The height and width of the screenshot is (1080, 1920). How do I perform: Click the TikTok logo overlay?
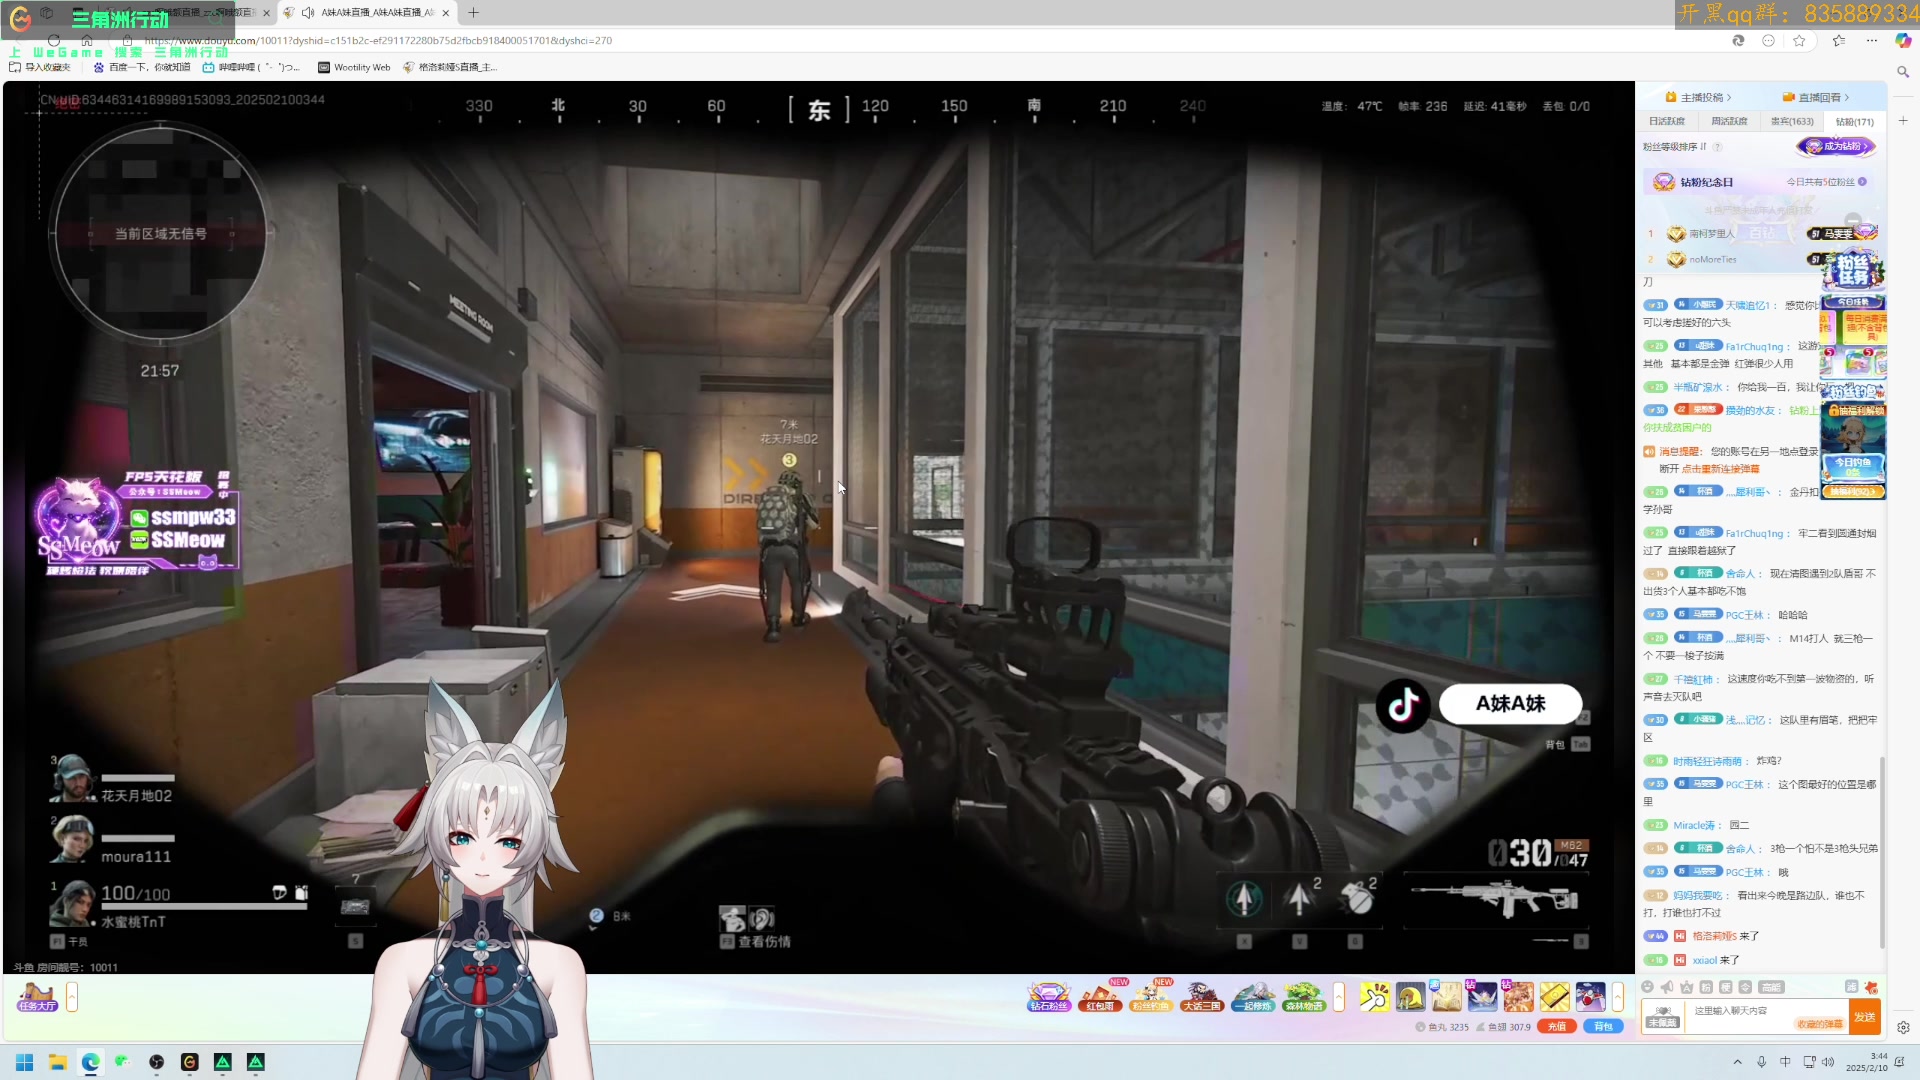point(1403,705)
